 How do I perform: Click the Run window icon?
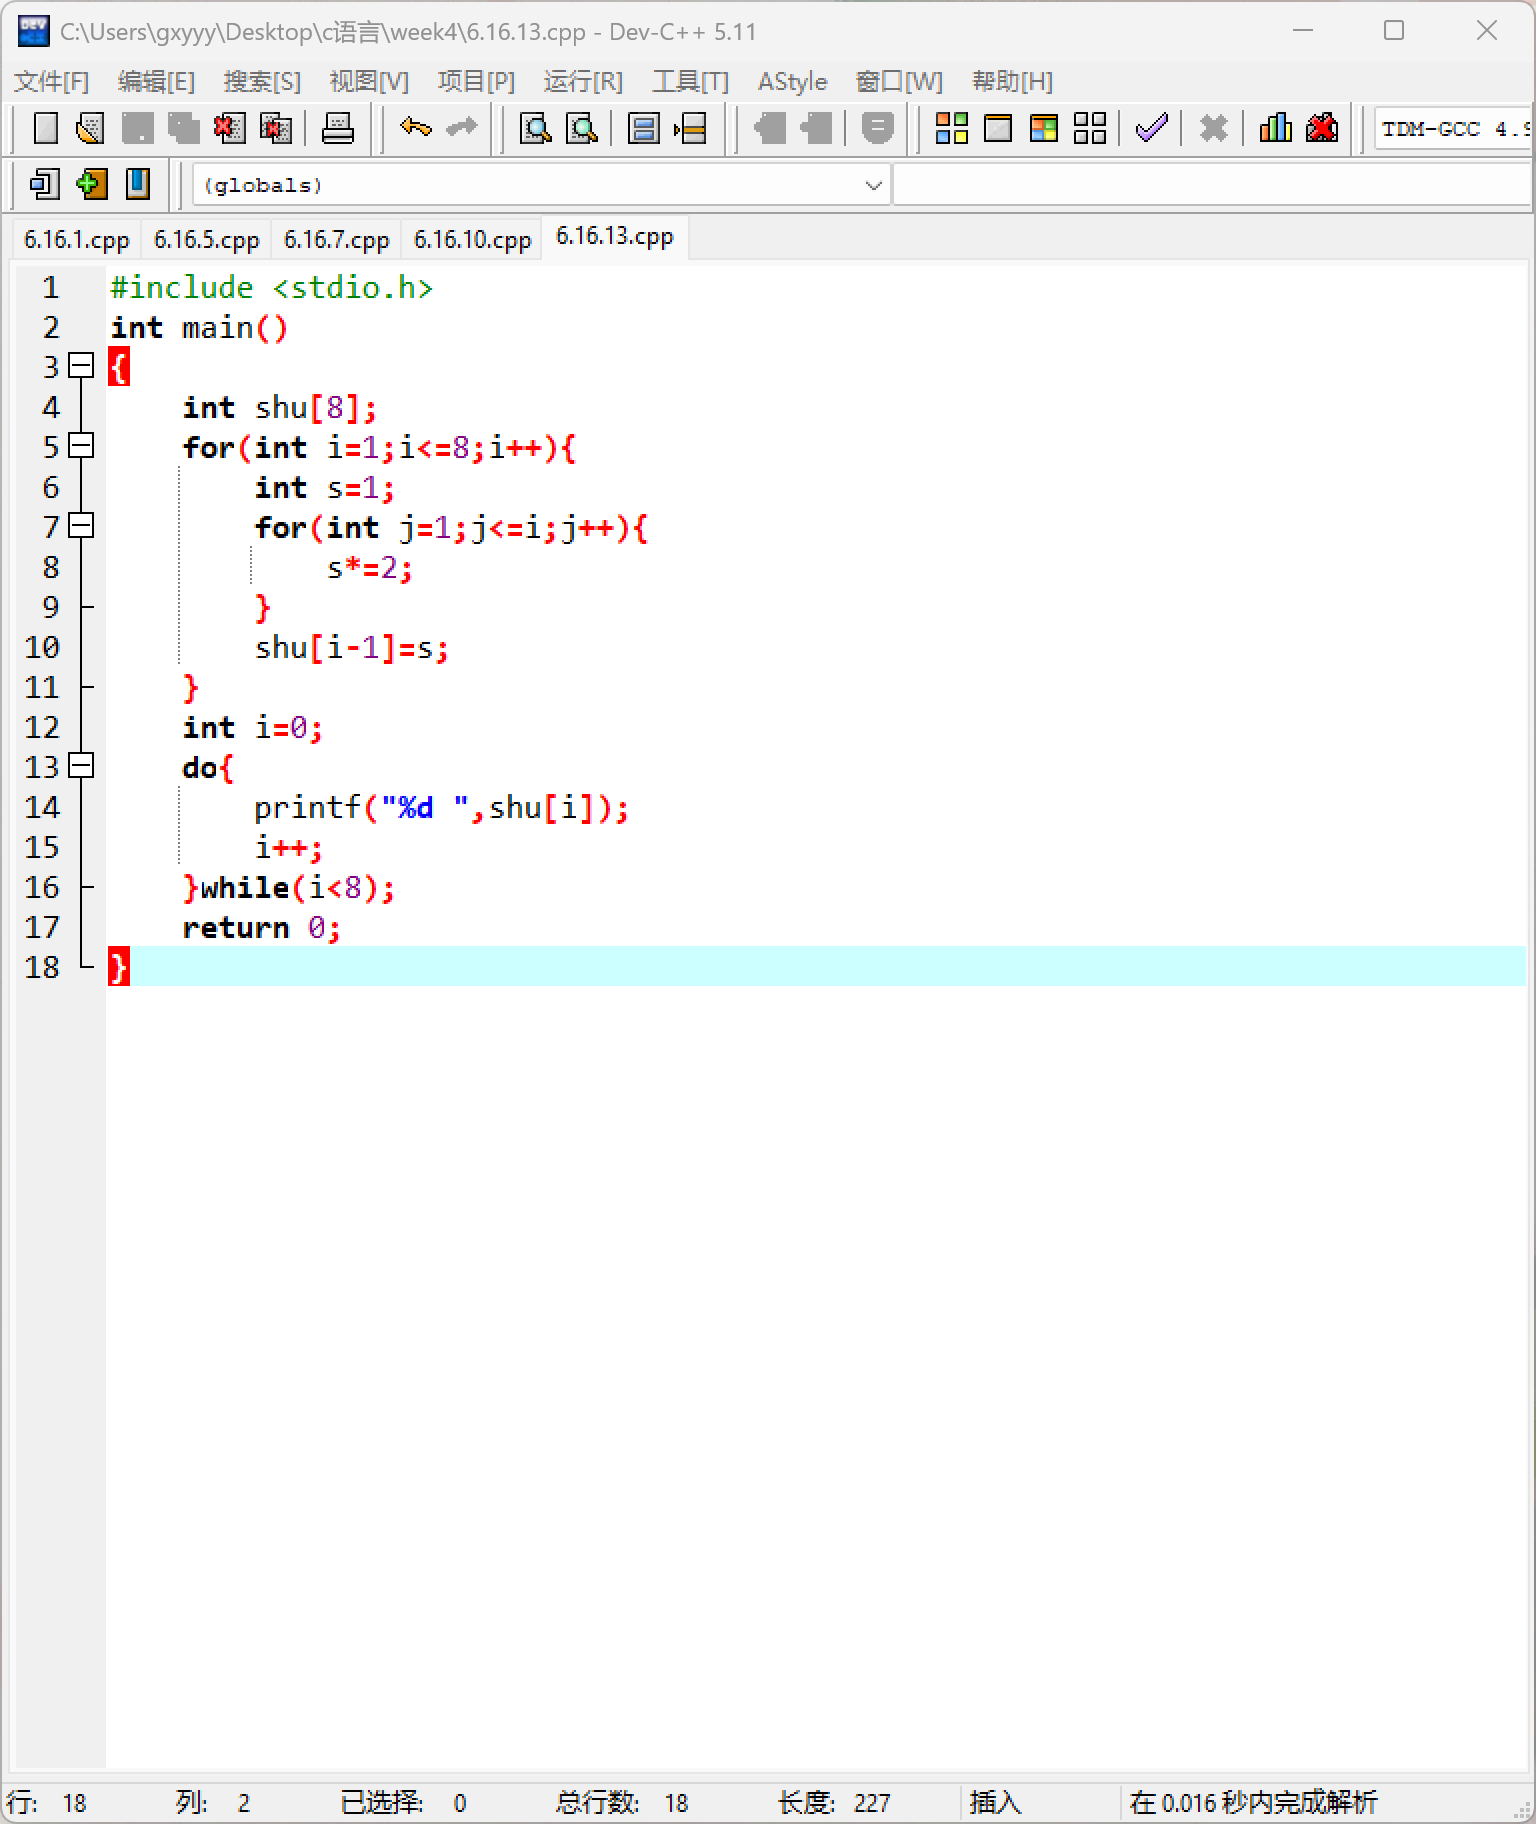point(998,128)
